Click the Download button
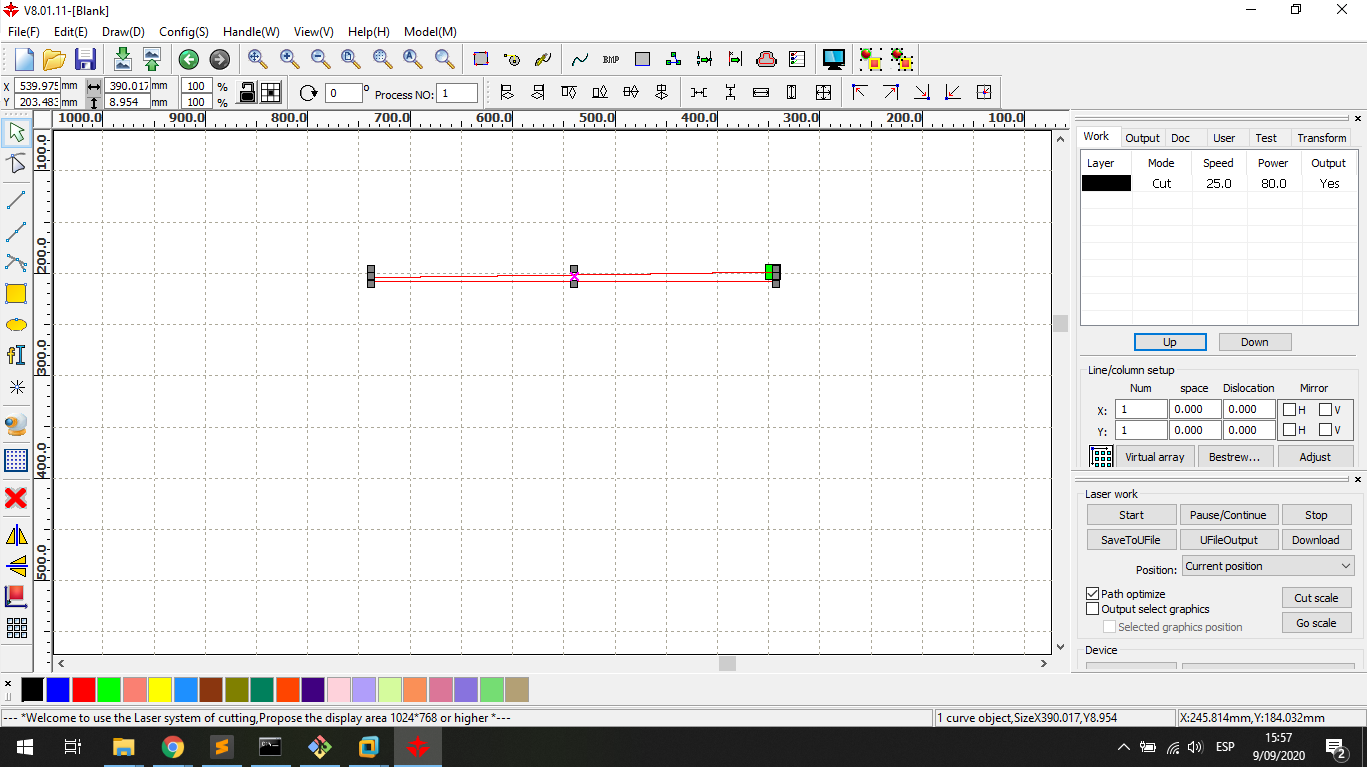This screenshot has height=768, width=1369. click(1316, 540)
